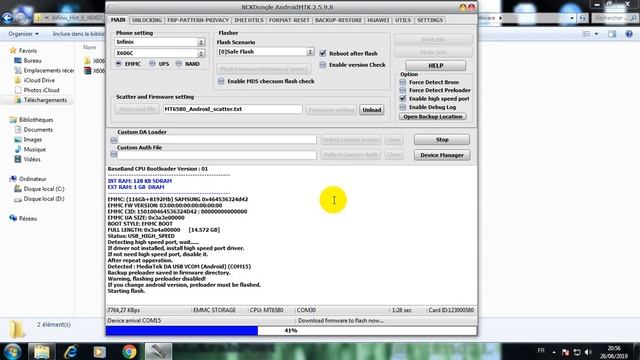
Task: Open File Explorer from the taskbar
Action: pos(42,351)
